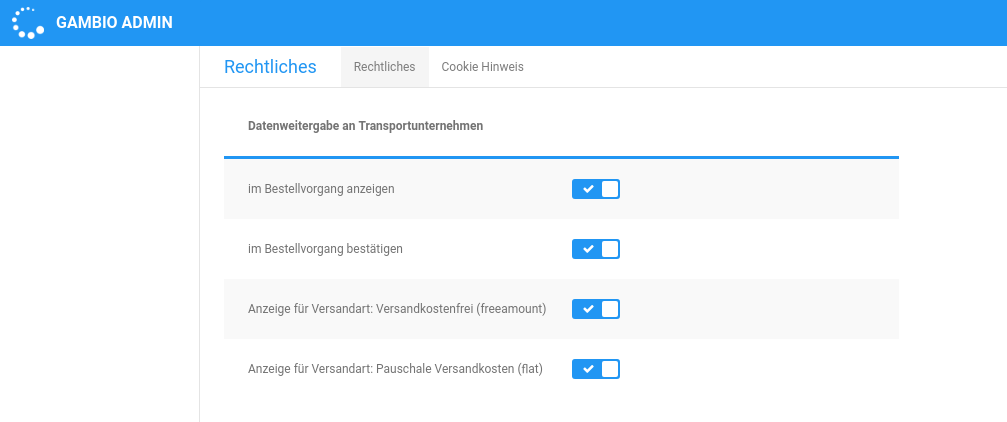The width and height of the screenshot is (1007, 422).
Task: Click the empty left sidebar panel
Action: click(x=99, y=230)
